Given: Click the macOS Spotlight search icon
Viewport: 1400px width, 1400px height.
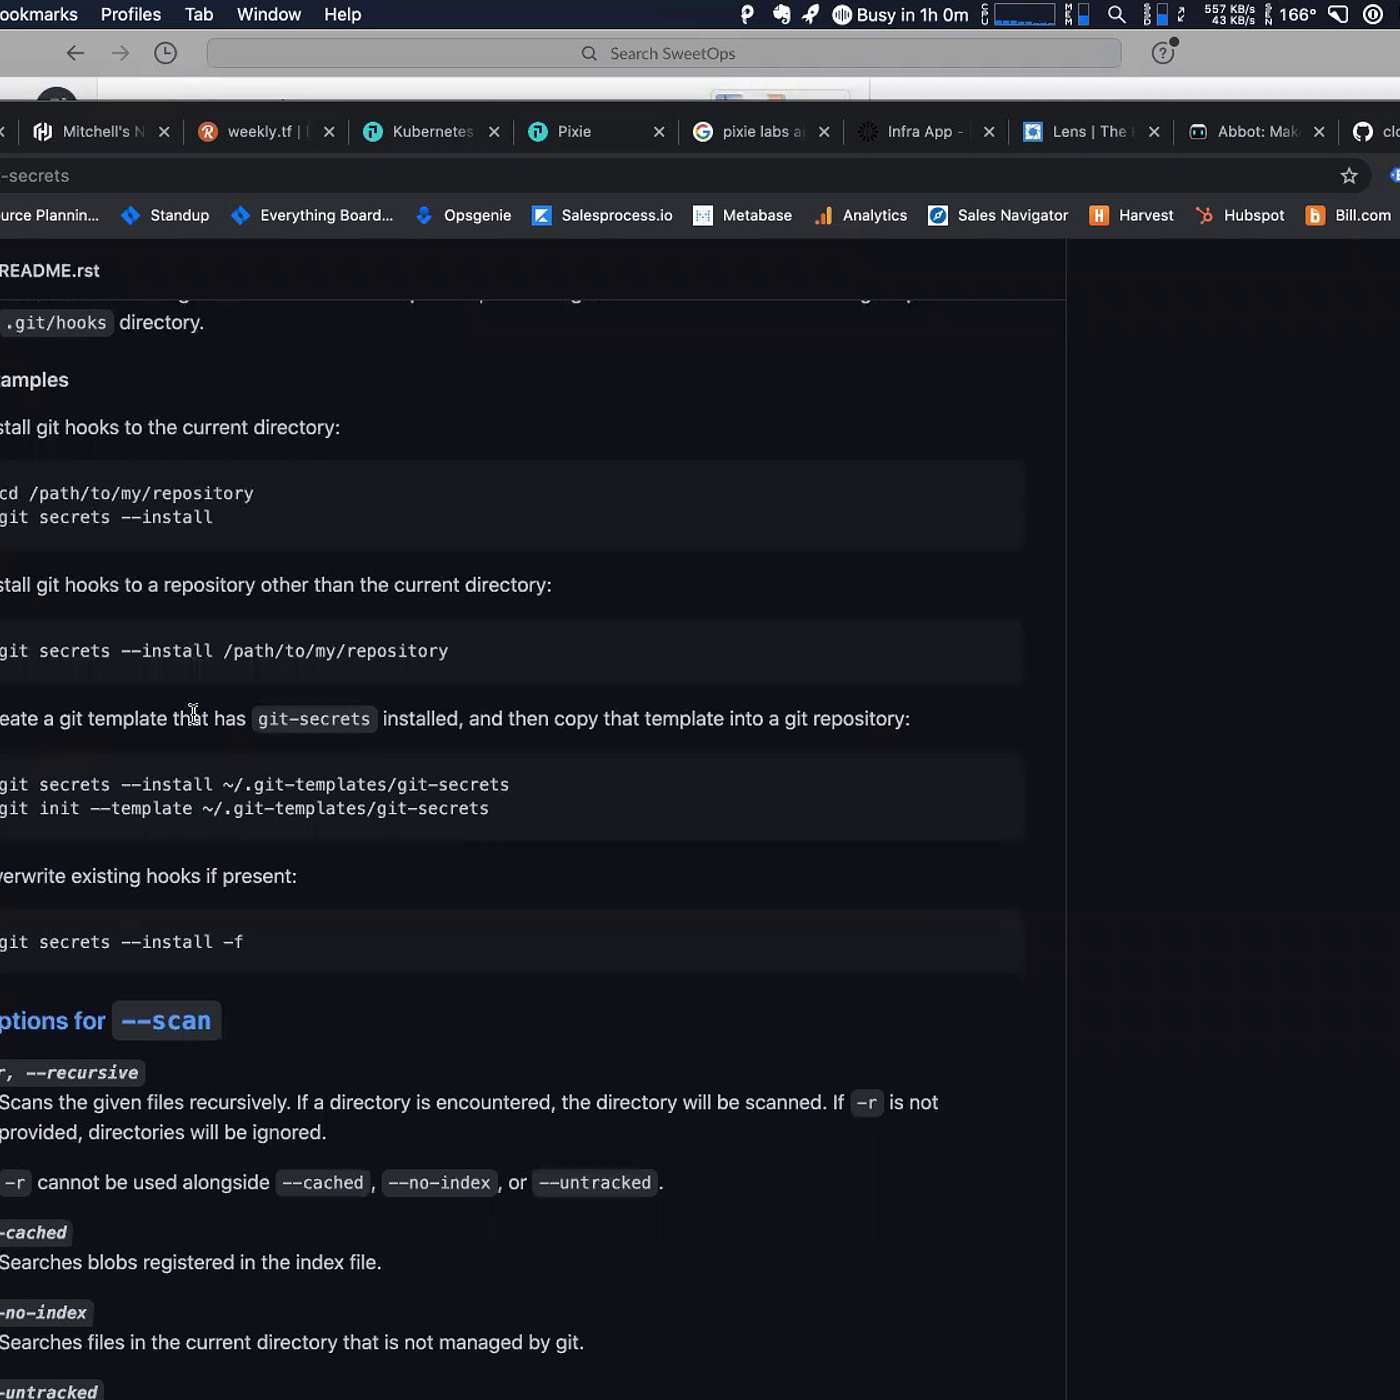Looking at the screenshot, I should pyautogui.click(x=1117, y=14).
